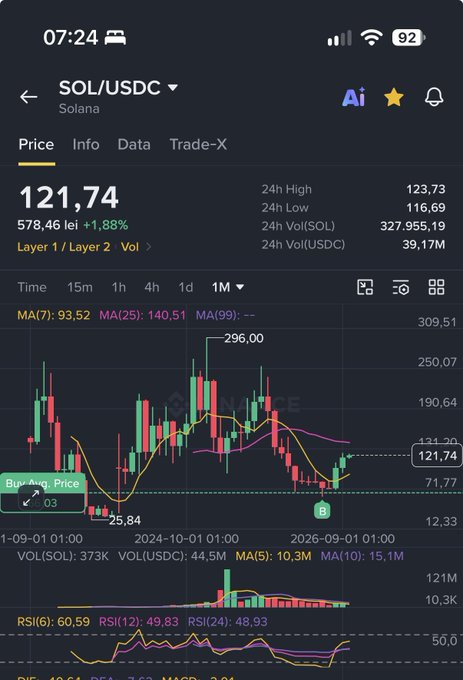The height and width of the screenshot is (680, 463).
Task: Open the Layer 1 / Layer 2 link
Action: click(x=64, y=247)
